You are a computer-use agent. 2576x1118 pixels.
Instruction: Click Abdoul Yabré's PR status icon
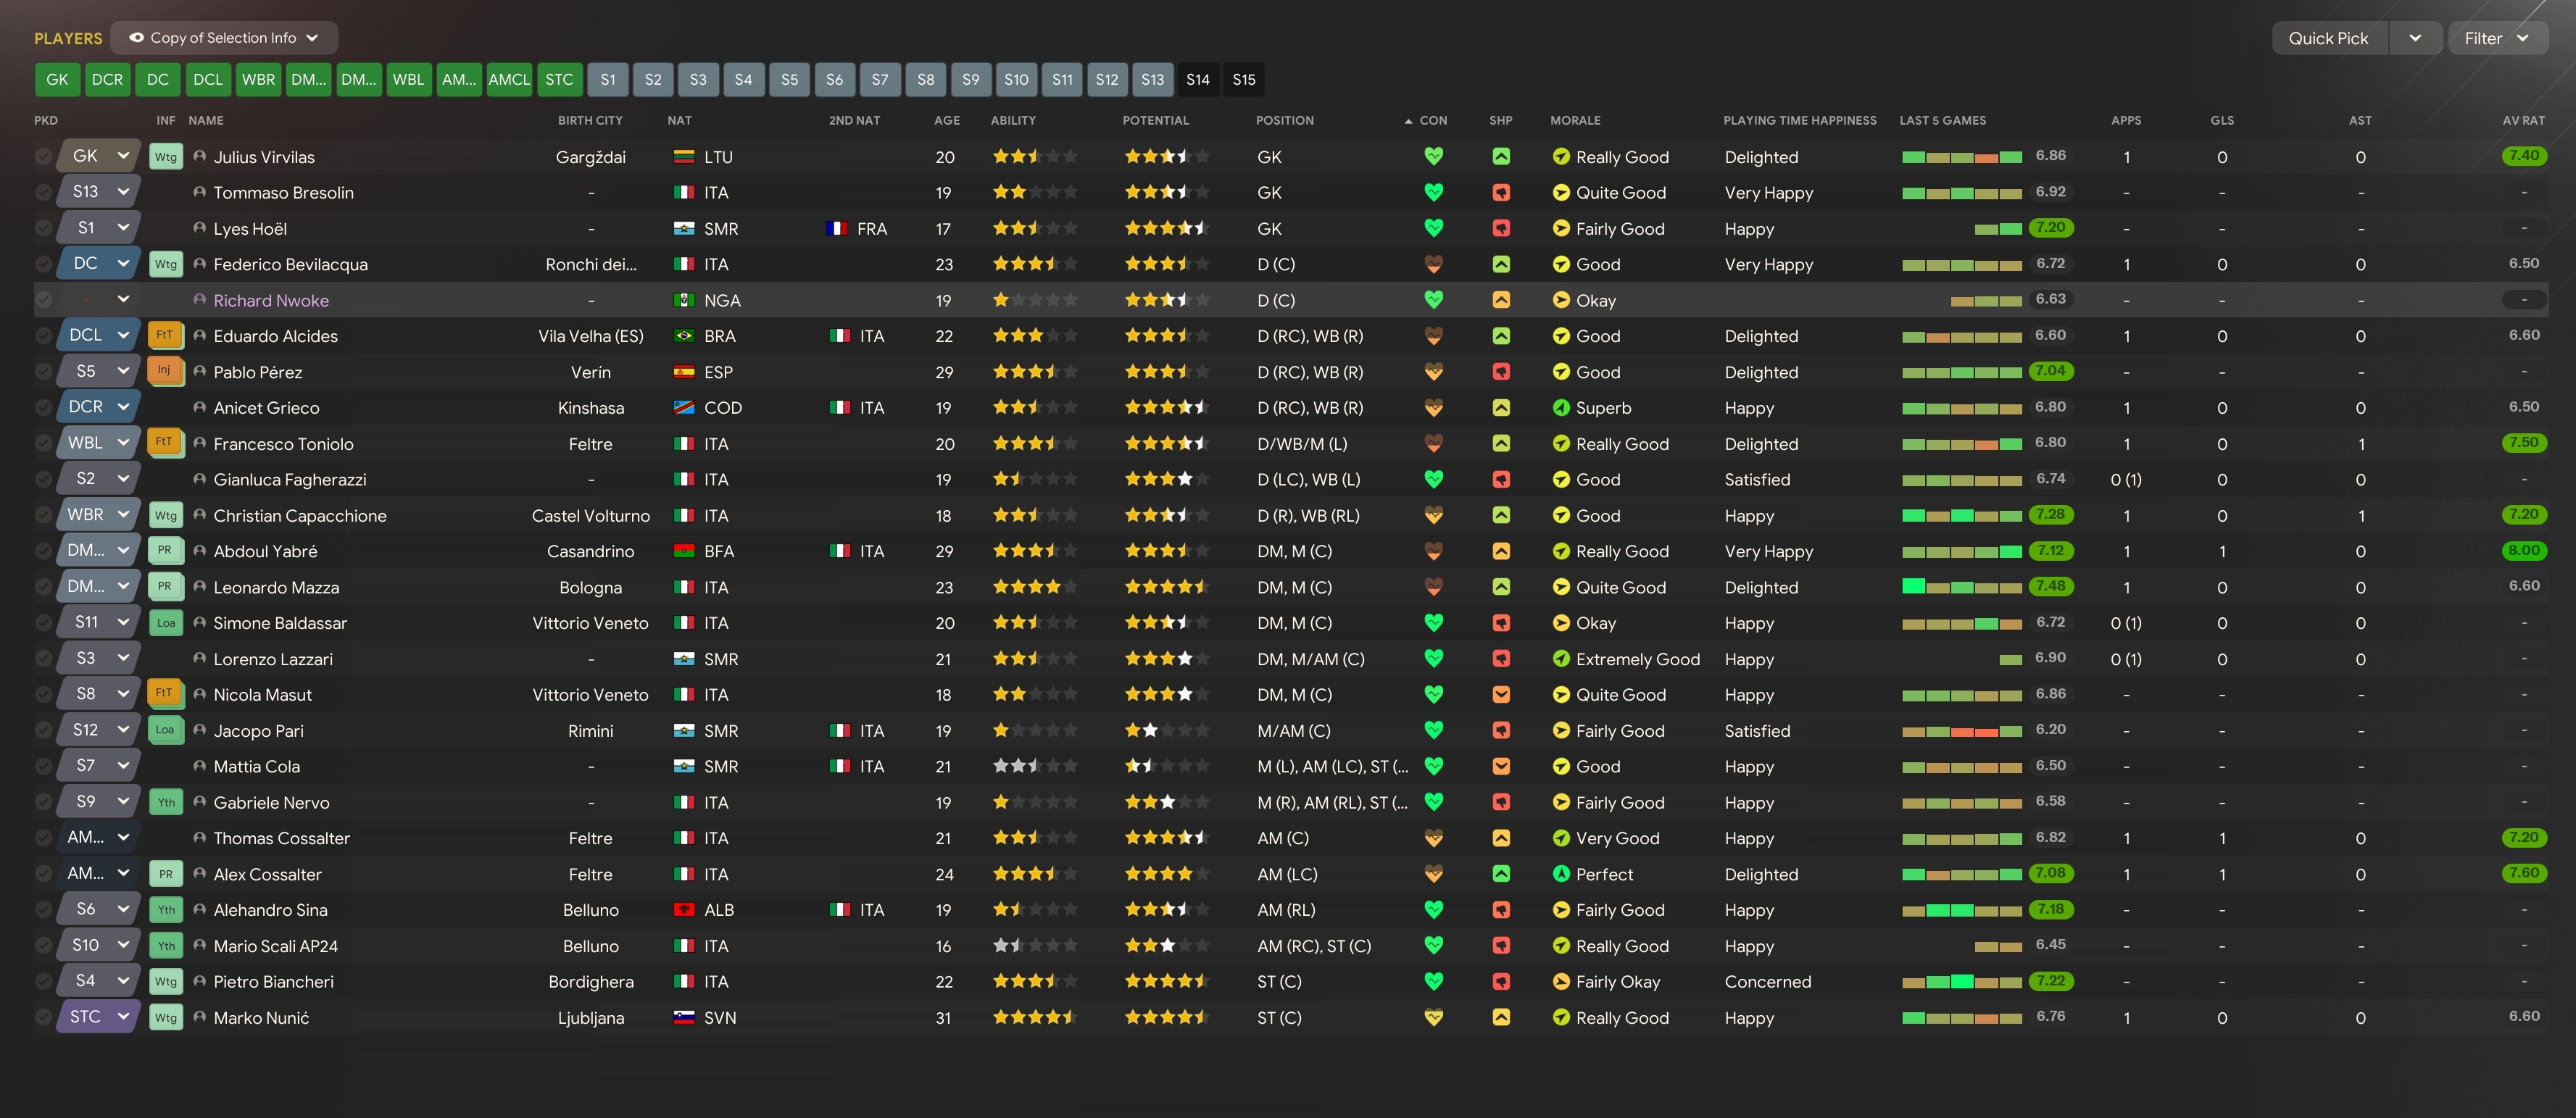(x=165, y=551)
